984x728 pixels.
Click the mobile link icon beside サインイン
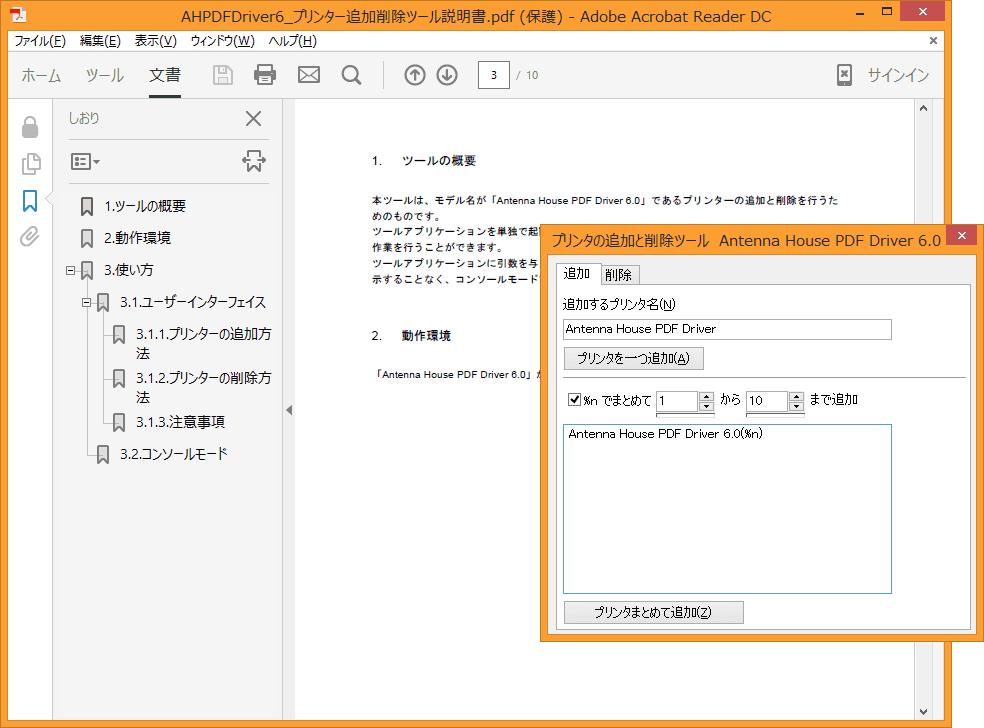click(844, 75)
